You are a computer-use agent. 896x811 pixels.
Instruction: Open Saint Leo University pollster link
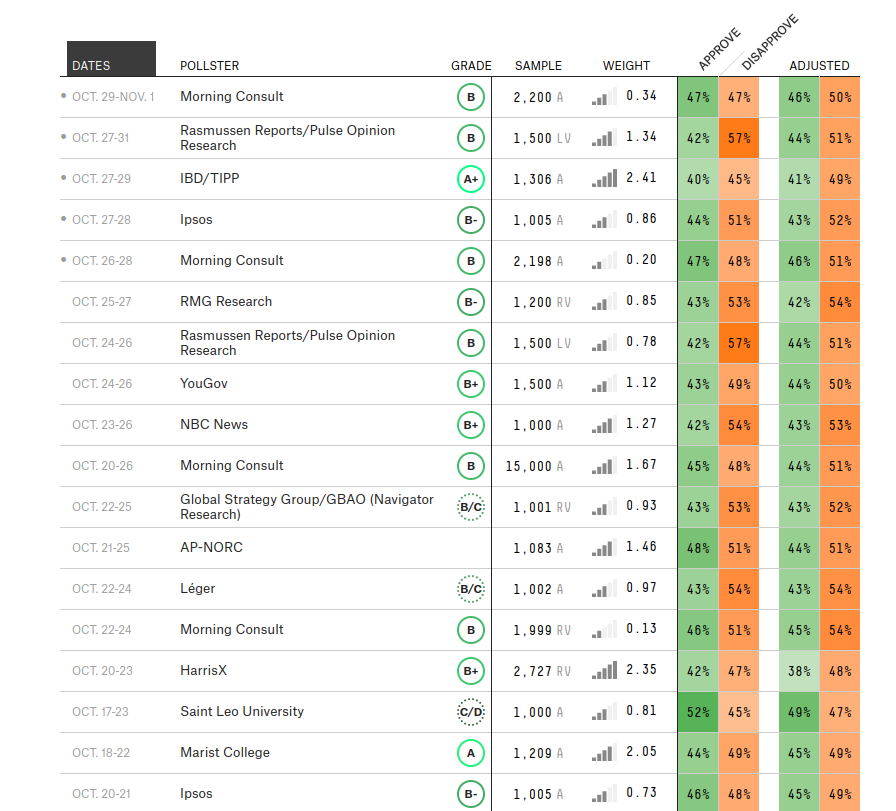[x=242, y=712]
